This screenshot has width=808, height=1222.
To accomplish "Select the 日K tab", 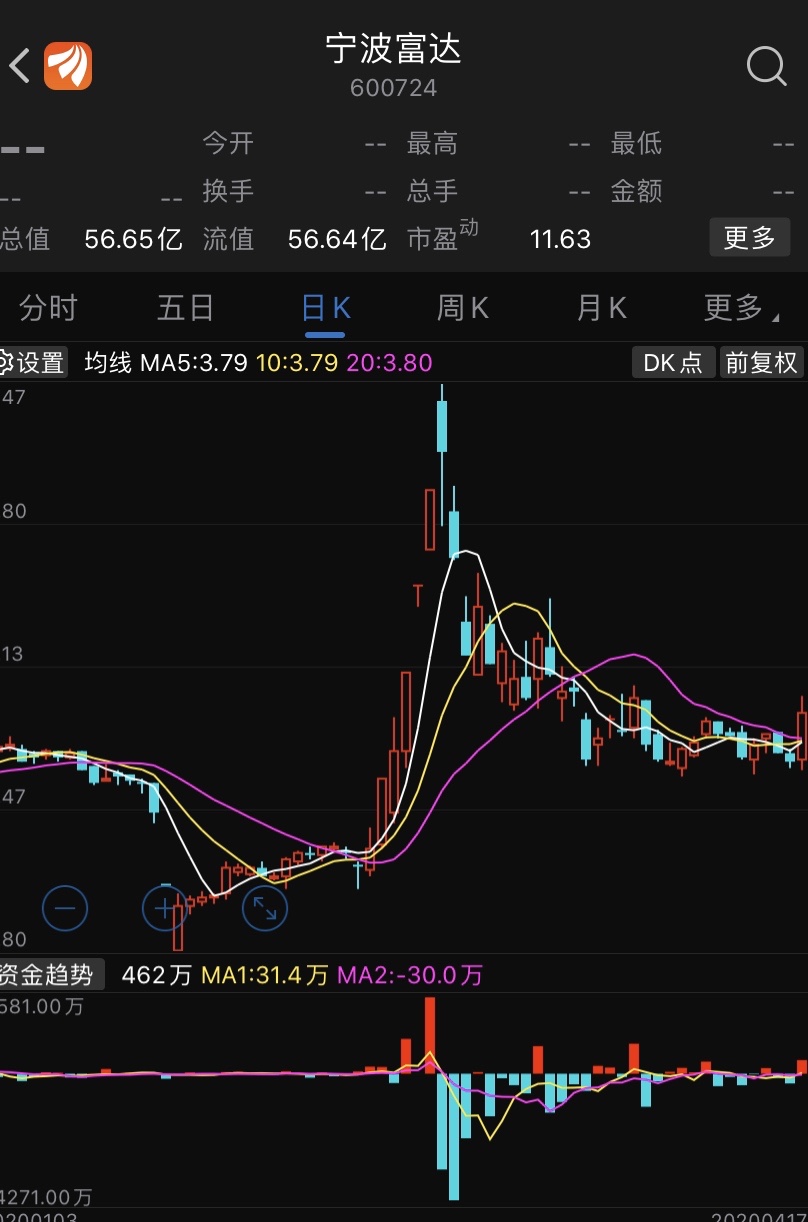I will [x=325, y=308].
